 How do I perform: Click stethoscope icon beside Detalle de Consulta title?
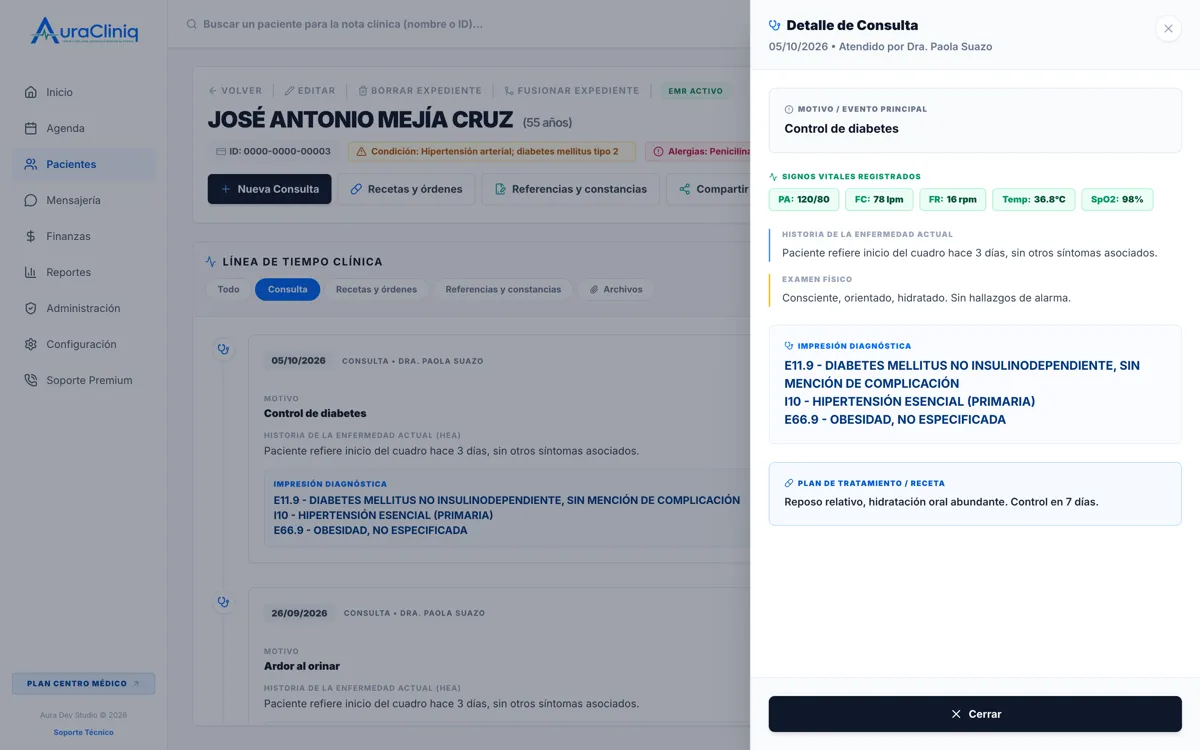(775, 25)
